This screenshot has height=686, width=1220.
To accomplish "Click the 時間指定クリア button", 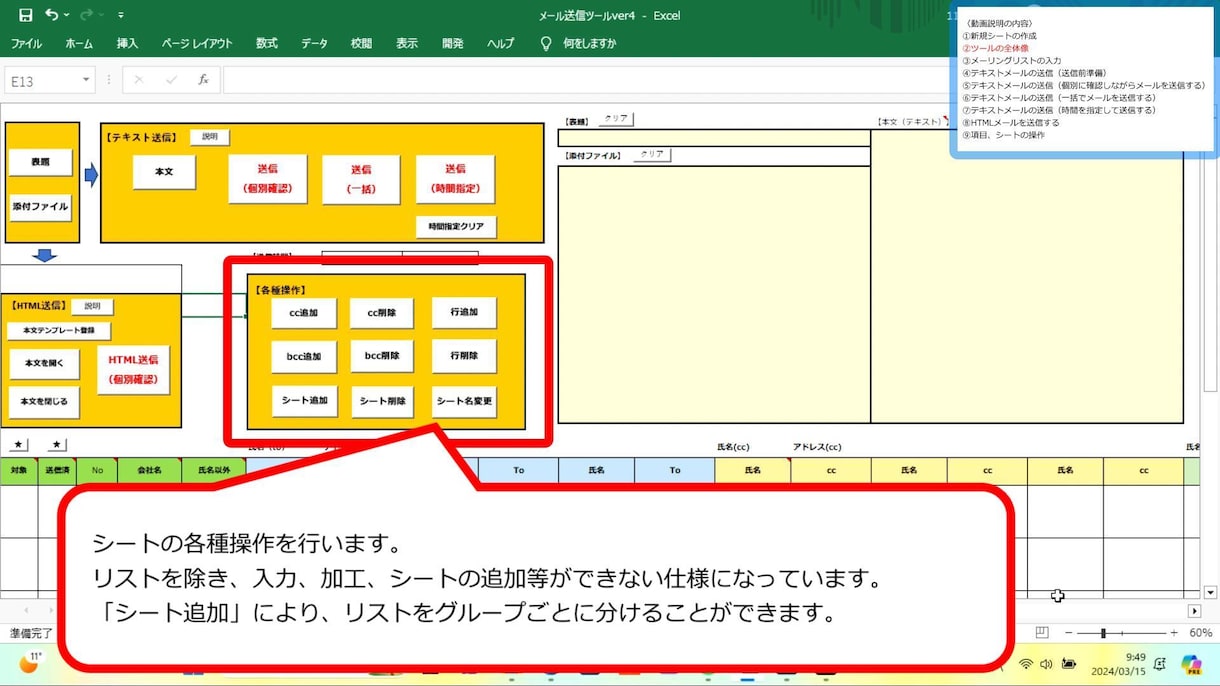I will (x=456, y=227).
